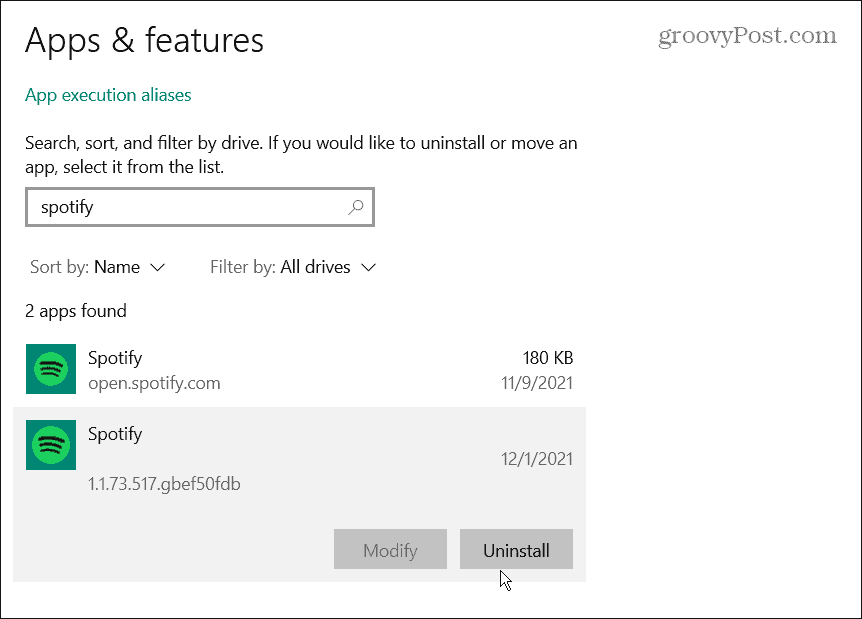Click the Spotify icon for the open.spotify.com entry
This screenshot has height=619, width=862.
click(x=50, y=370)
